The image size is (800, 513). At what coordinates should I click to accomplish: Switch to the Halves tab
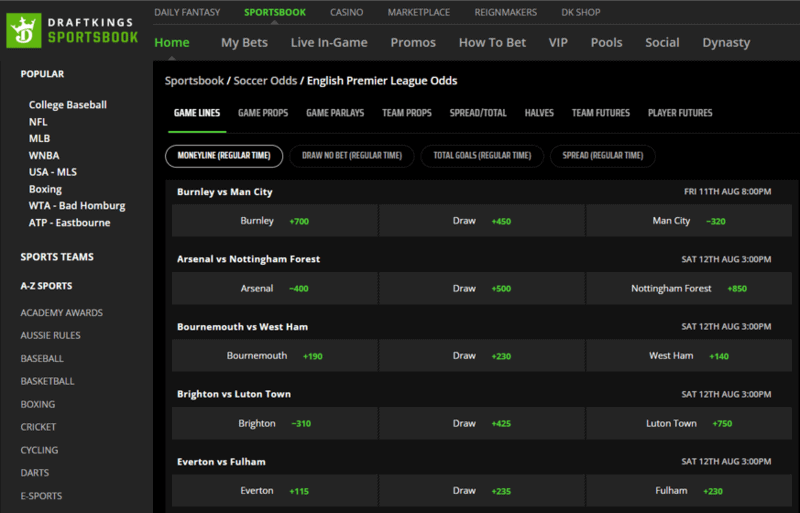point(539,113)
